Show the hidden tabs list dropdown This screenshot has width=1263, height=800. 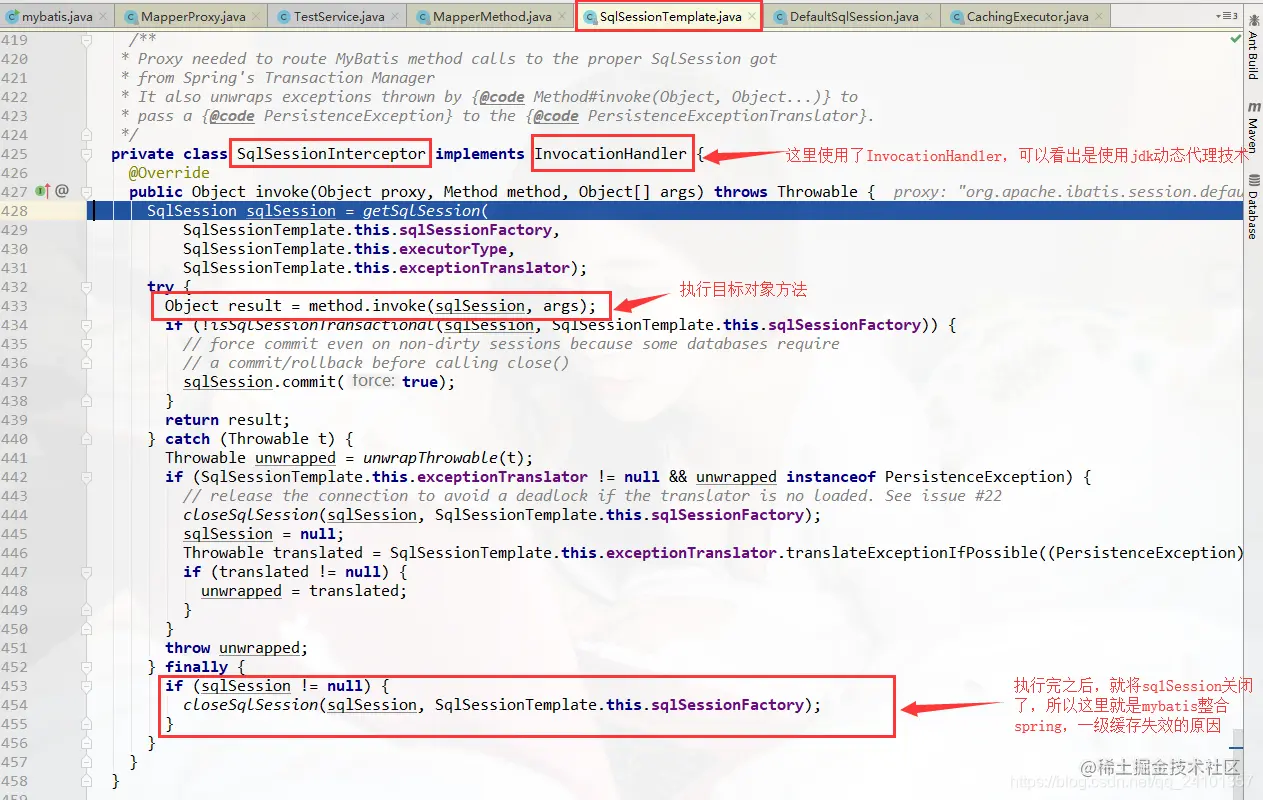pos(1226,17)
